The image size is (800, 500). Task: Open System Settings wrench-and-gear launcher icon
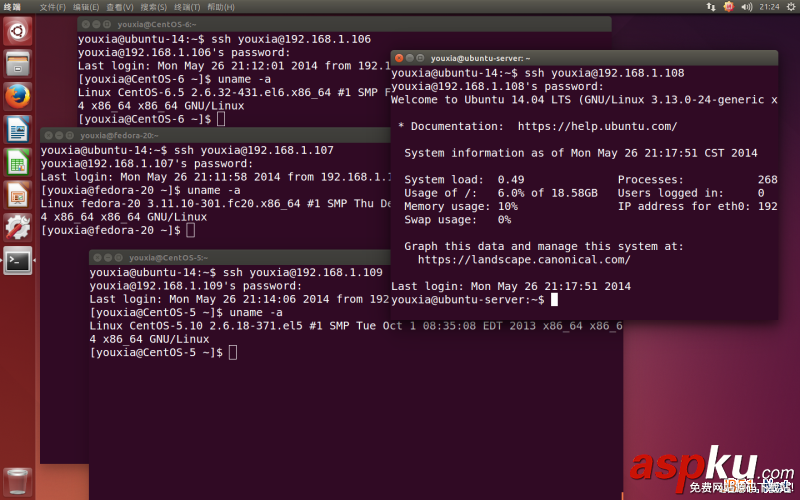18,228
